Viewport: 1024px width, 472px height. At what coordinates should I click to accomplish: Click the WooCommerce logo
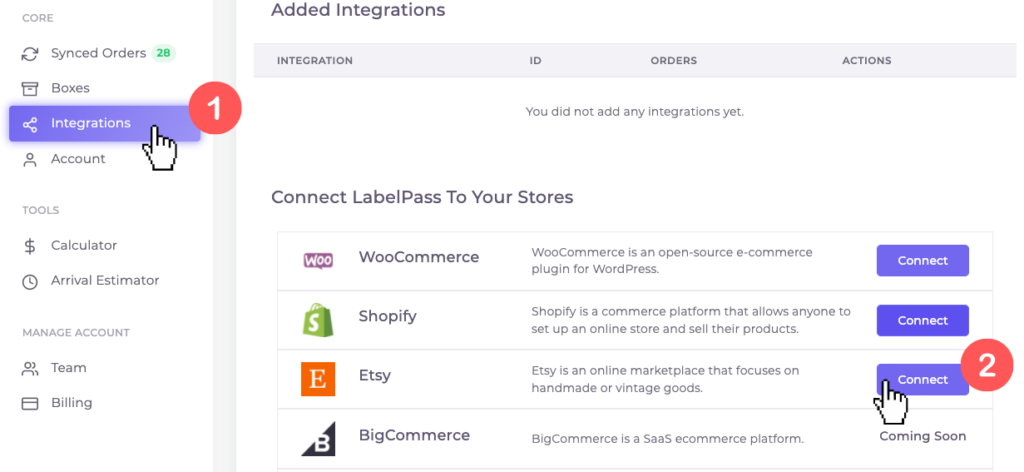(318, 260)
